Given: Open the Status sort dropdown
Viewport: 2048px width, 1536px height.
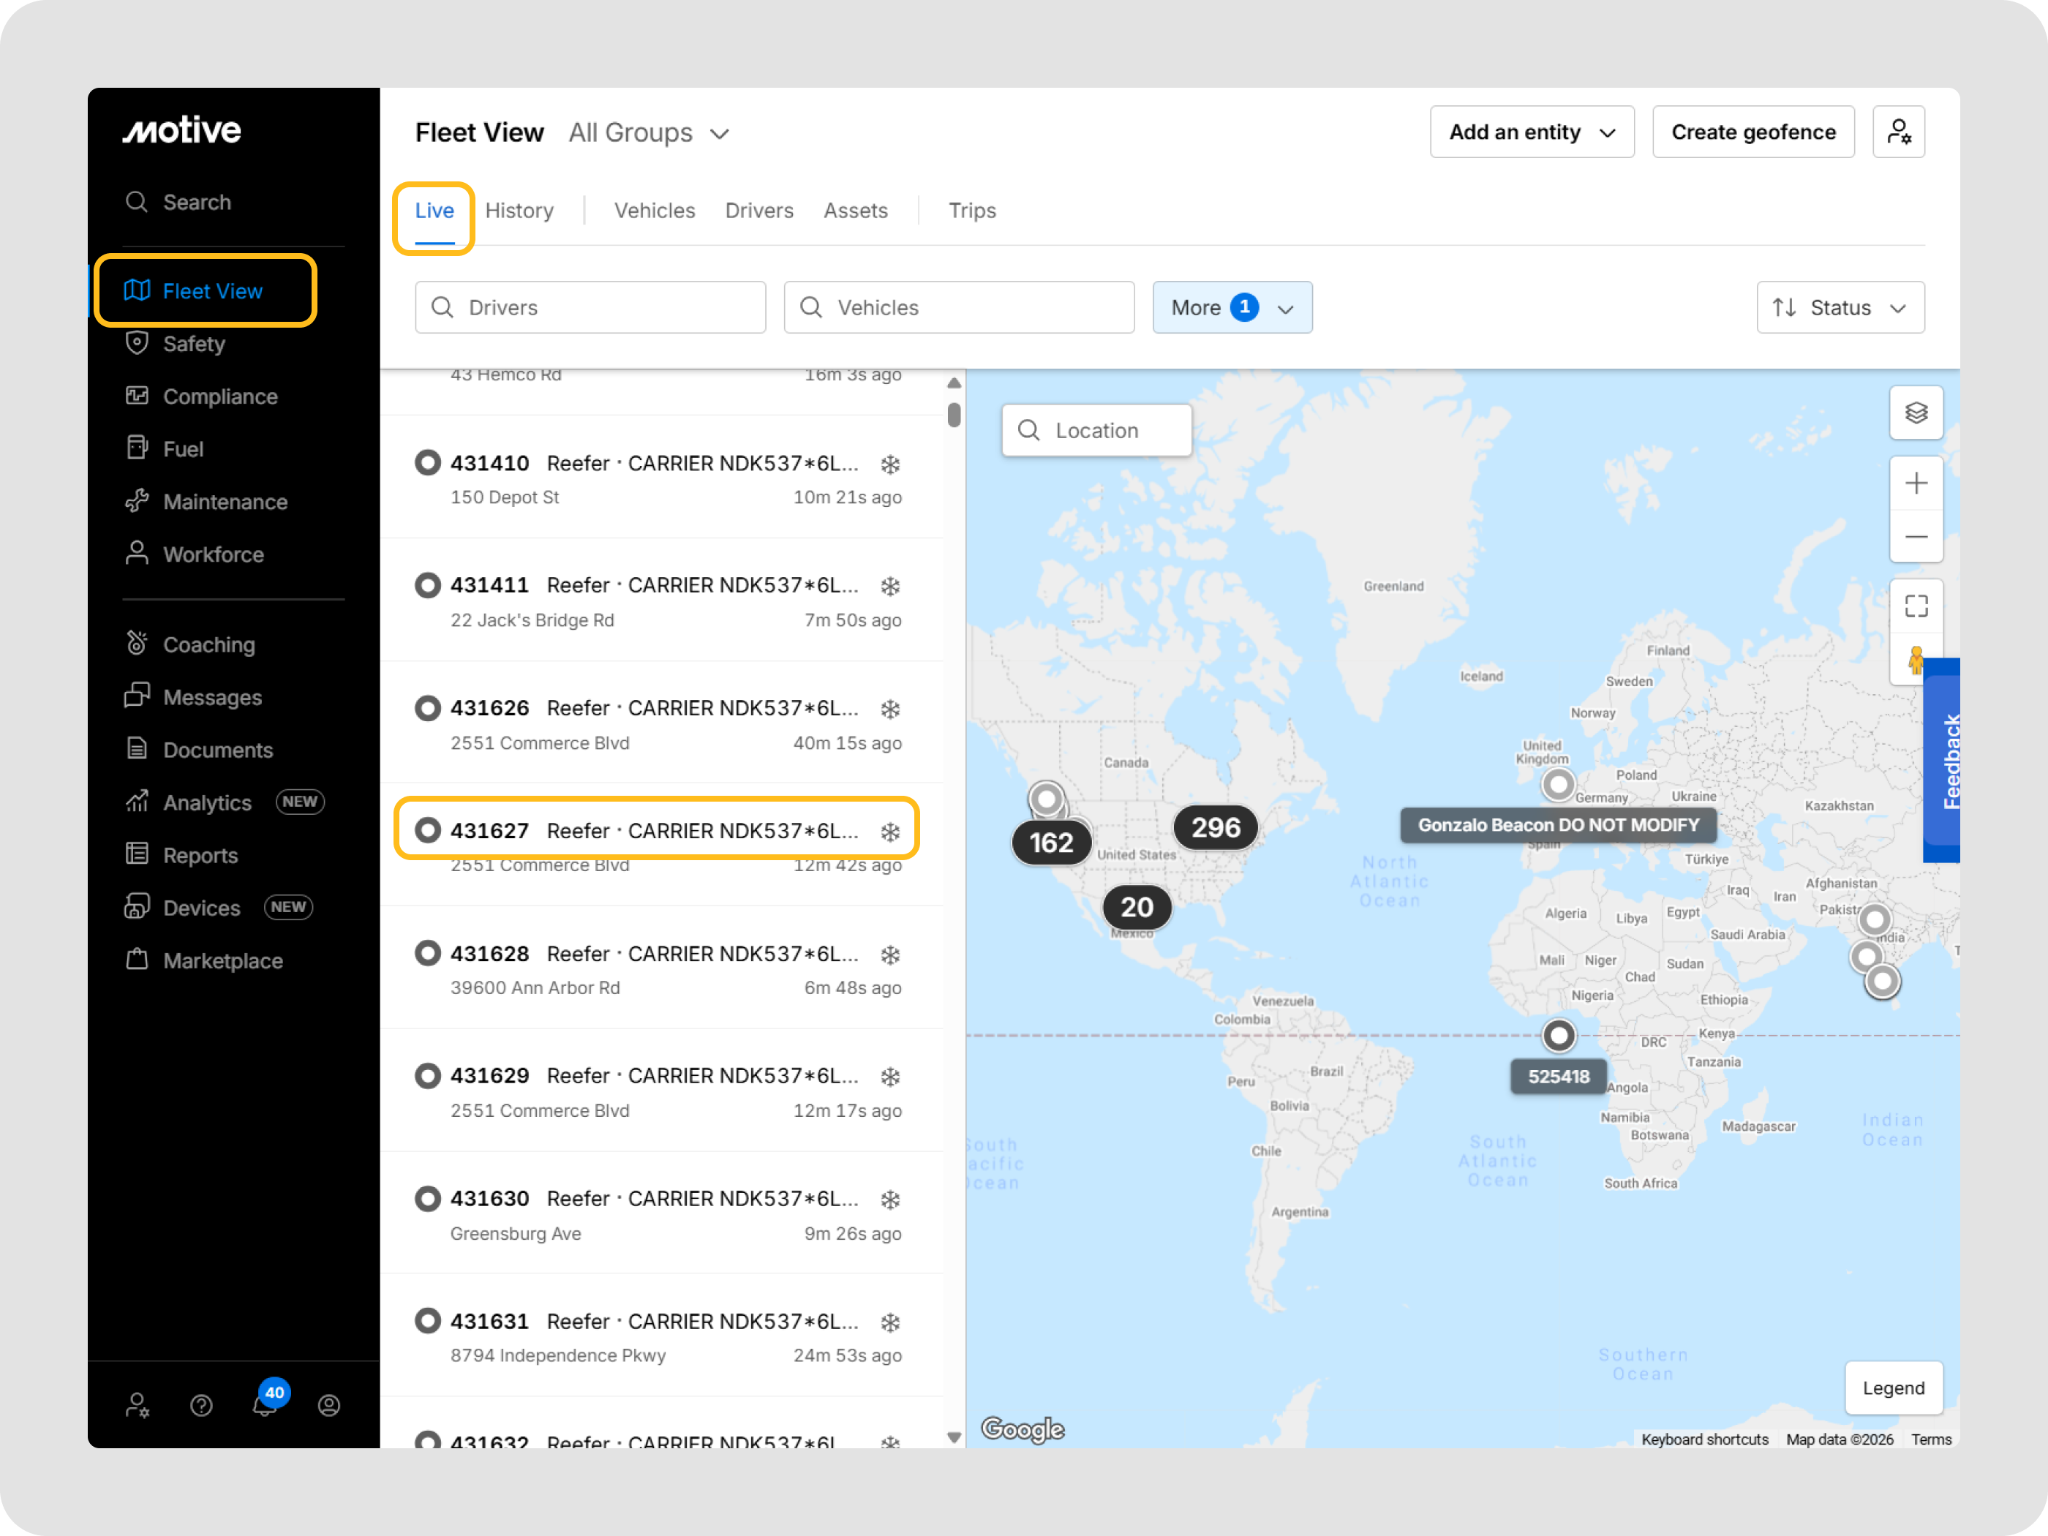Looking at the screenshot, I should click(1839, 307).
